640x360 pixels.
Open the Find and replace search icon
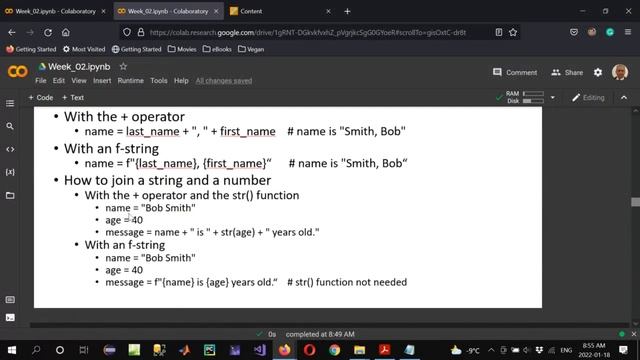pyautogui.click(x=10, y=126)
